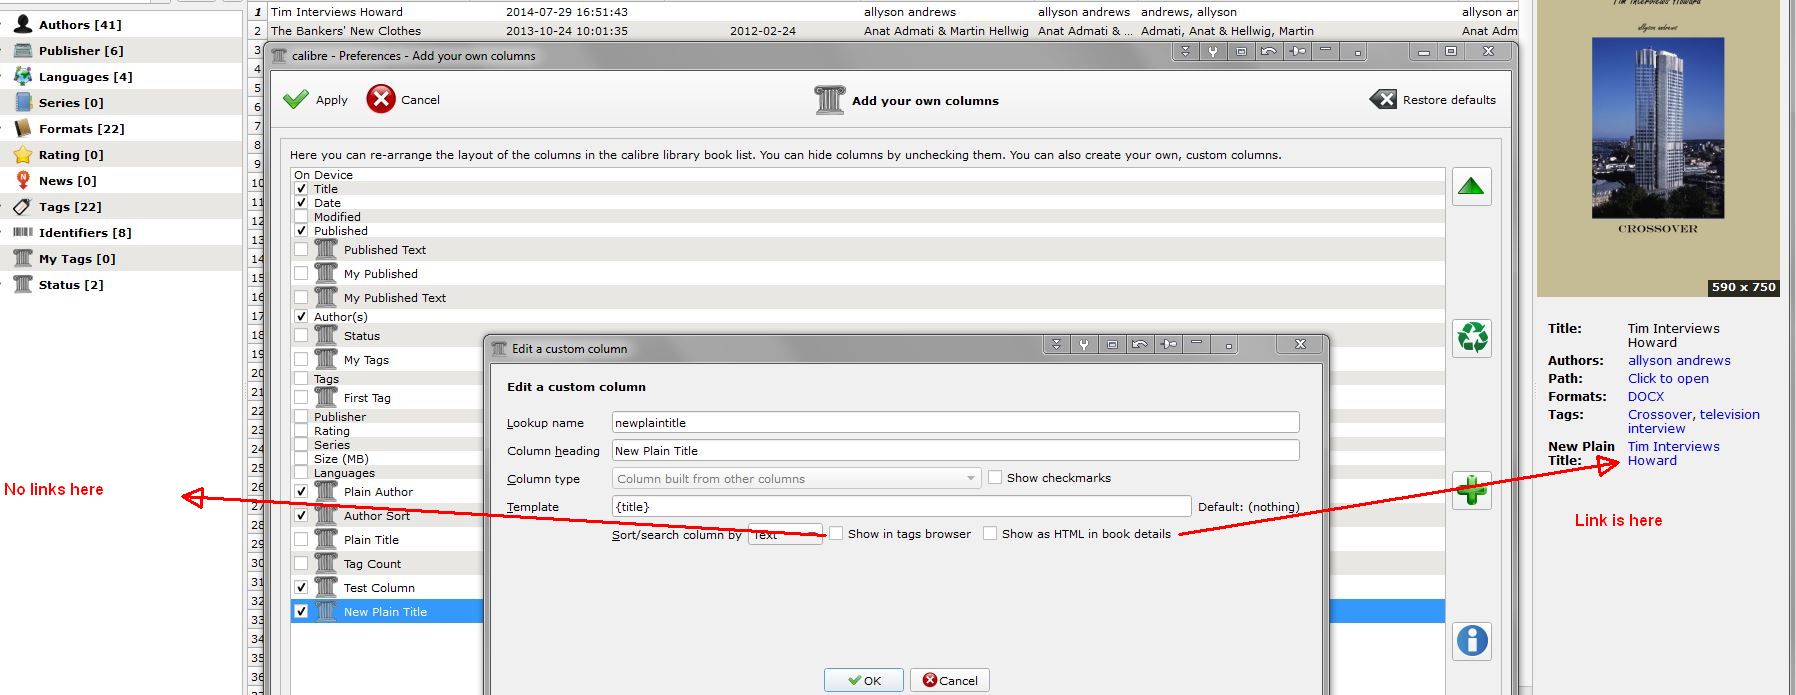Viewport: 1796px width, 695px height.
Task: Click the Add your own columns icon
Action: tap(830, 100)
